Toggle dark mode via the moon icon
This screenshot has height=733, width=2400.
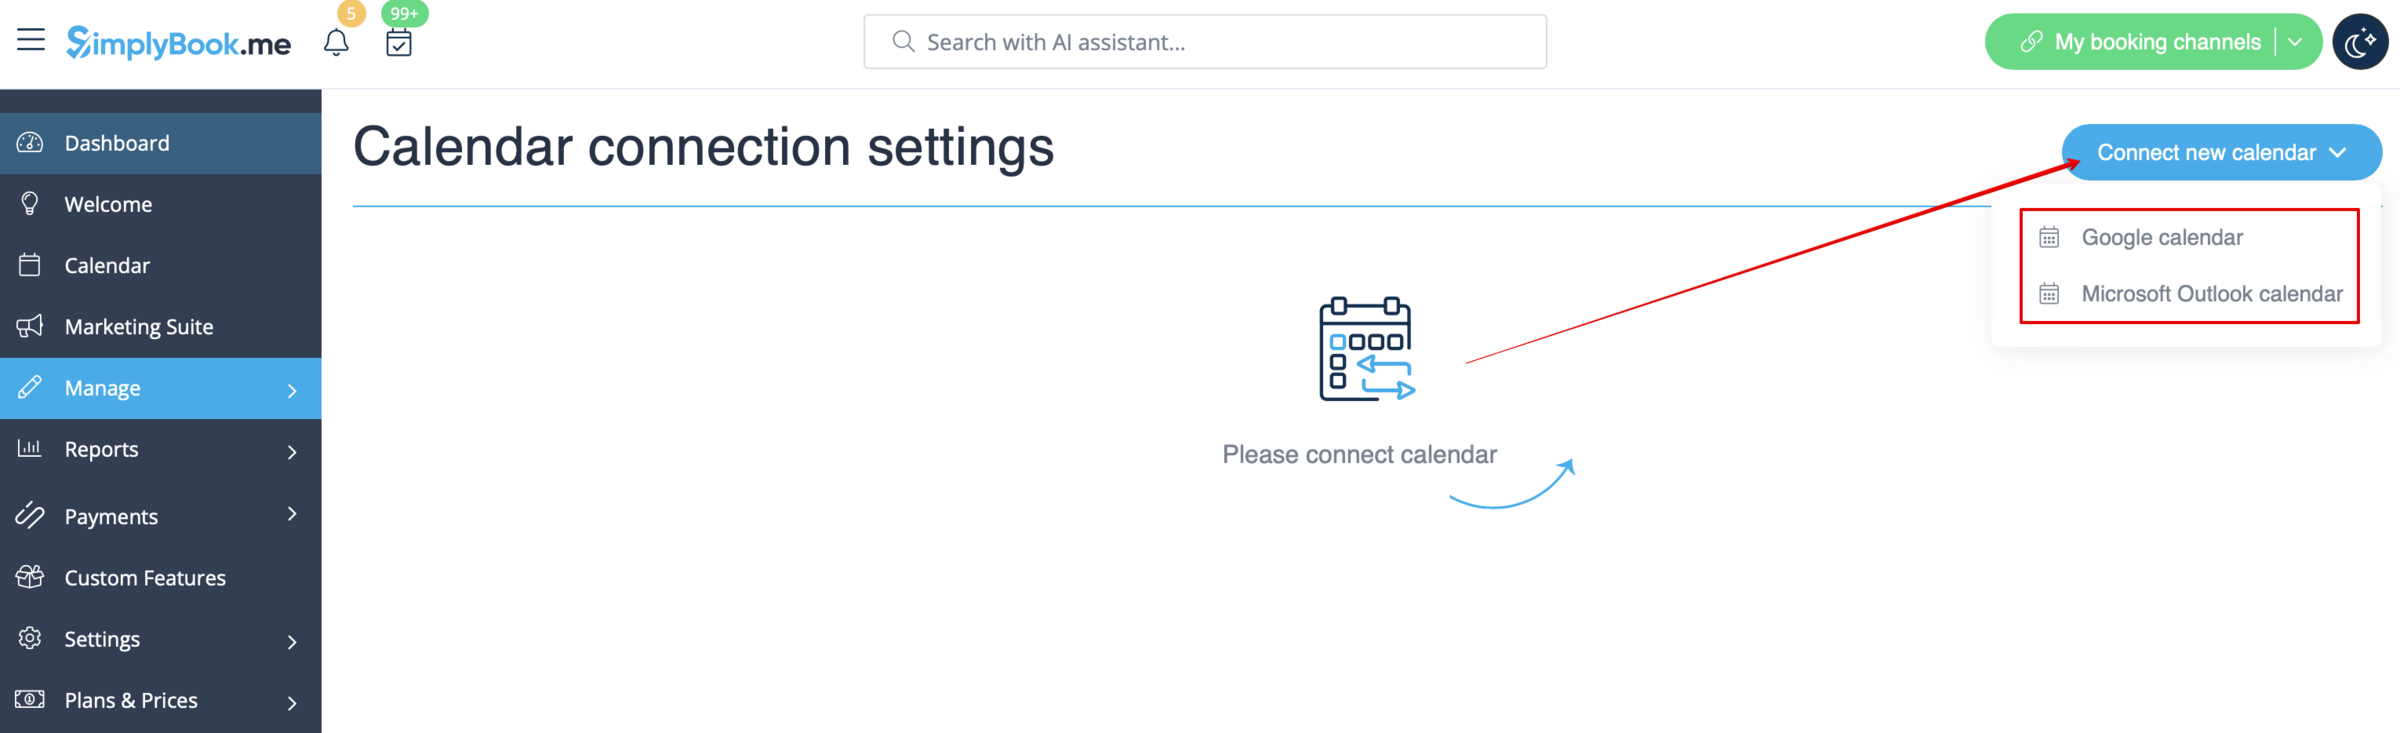(x=2360, y=41)
